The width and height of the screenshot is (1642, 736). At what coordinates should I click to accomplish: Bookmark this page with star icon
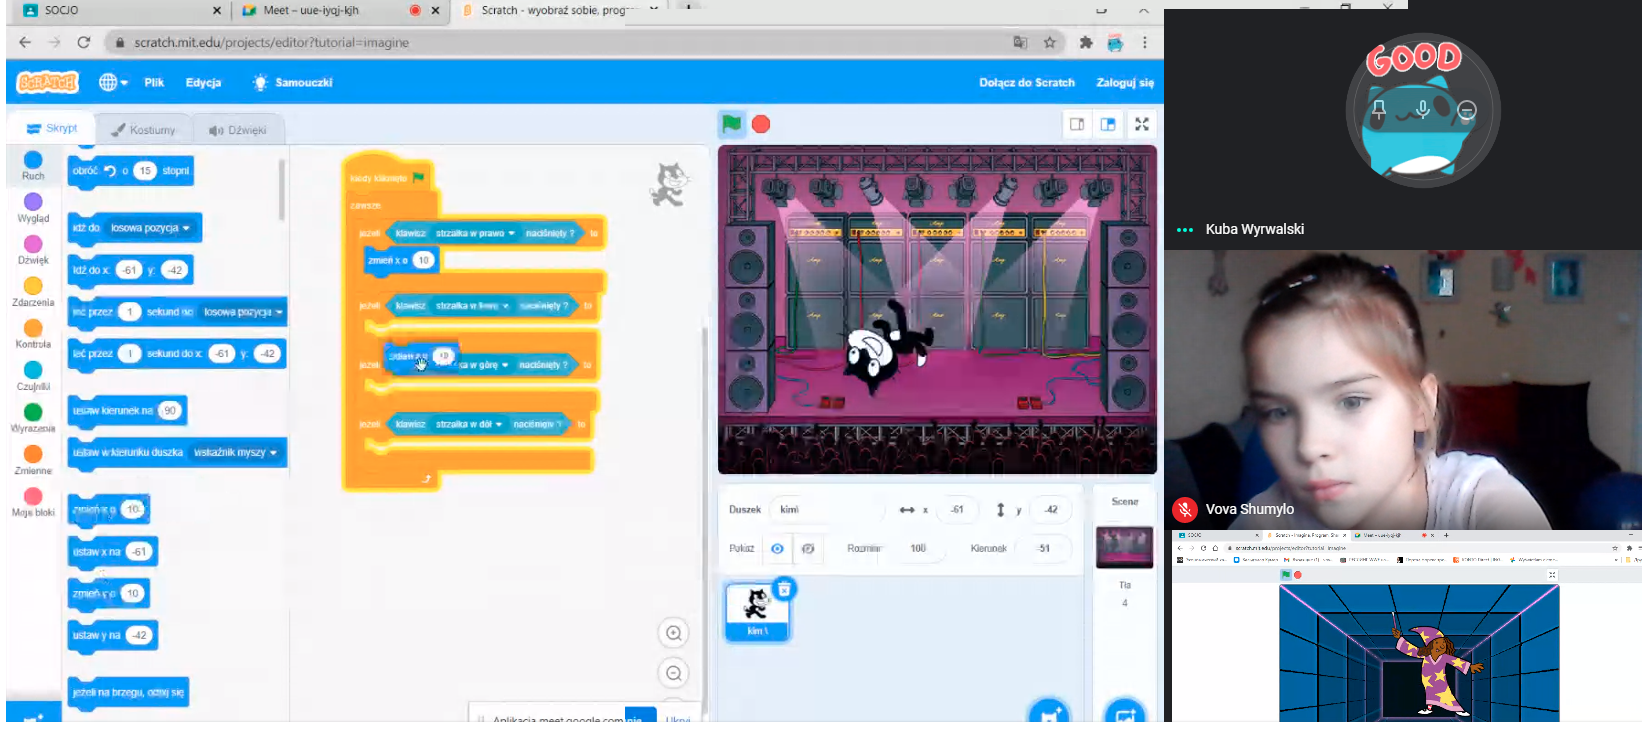click(1050, 42)
